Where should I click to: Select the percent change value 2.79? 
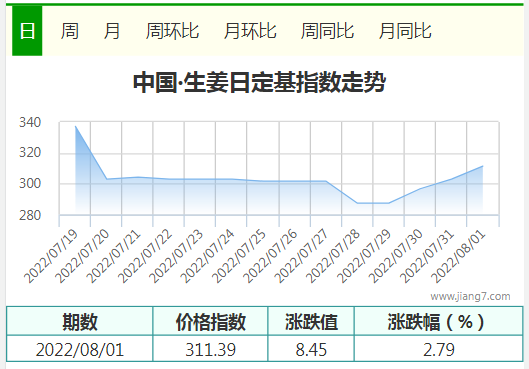[439, 349]
